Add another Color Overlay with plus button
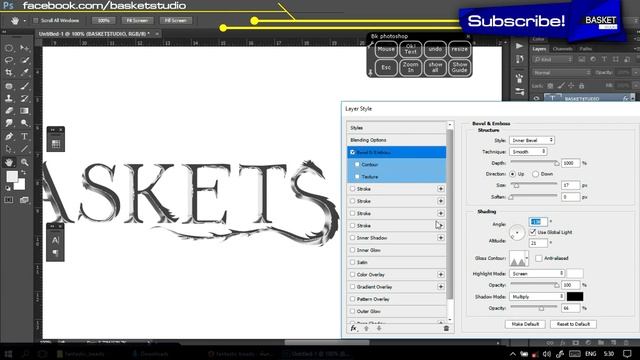 [441, 275]
